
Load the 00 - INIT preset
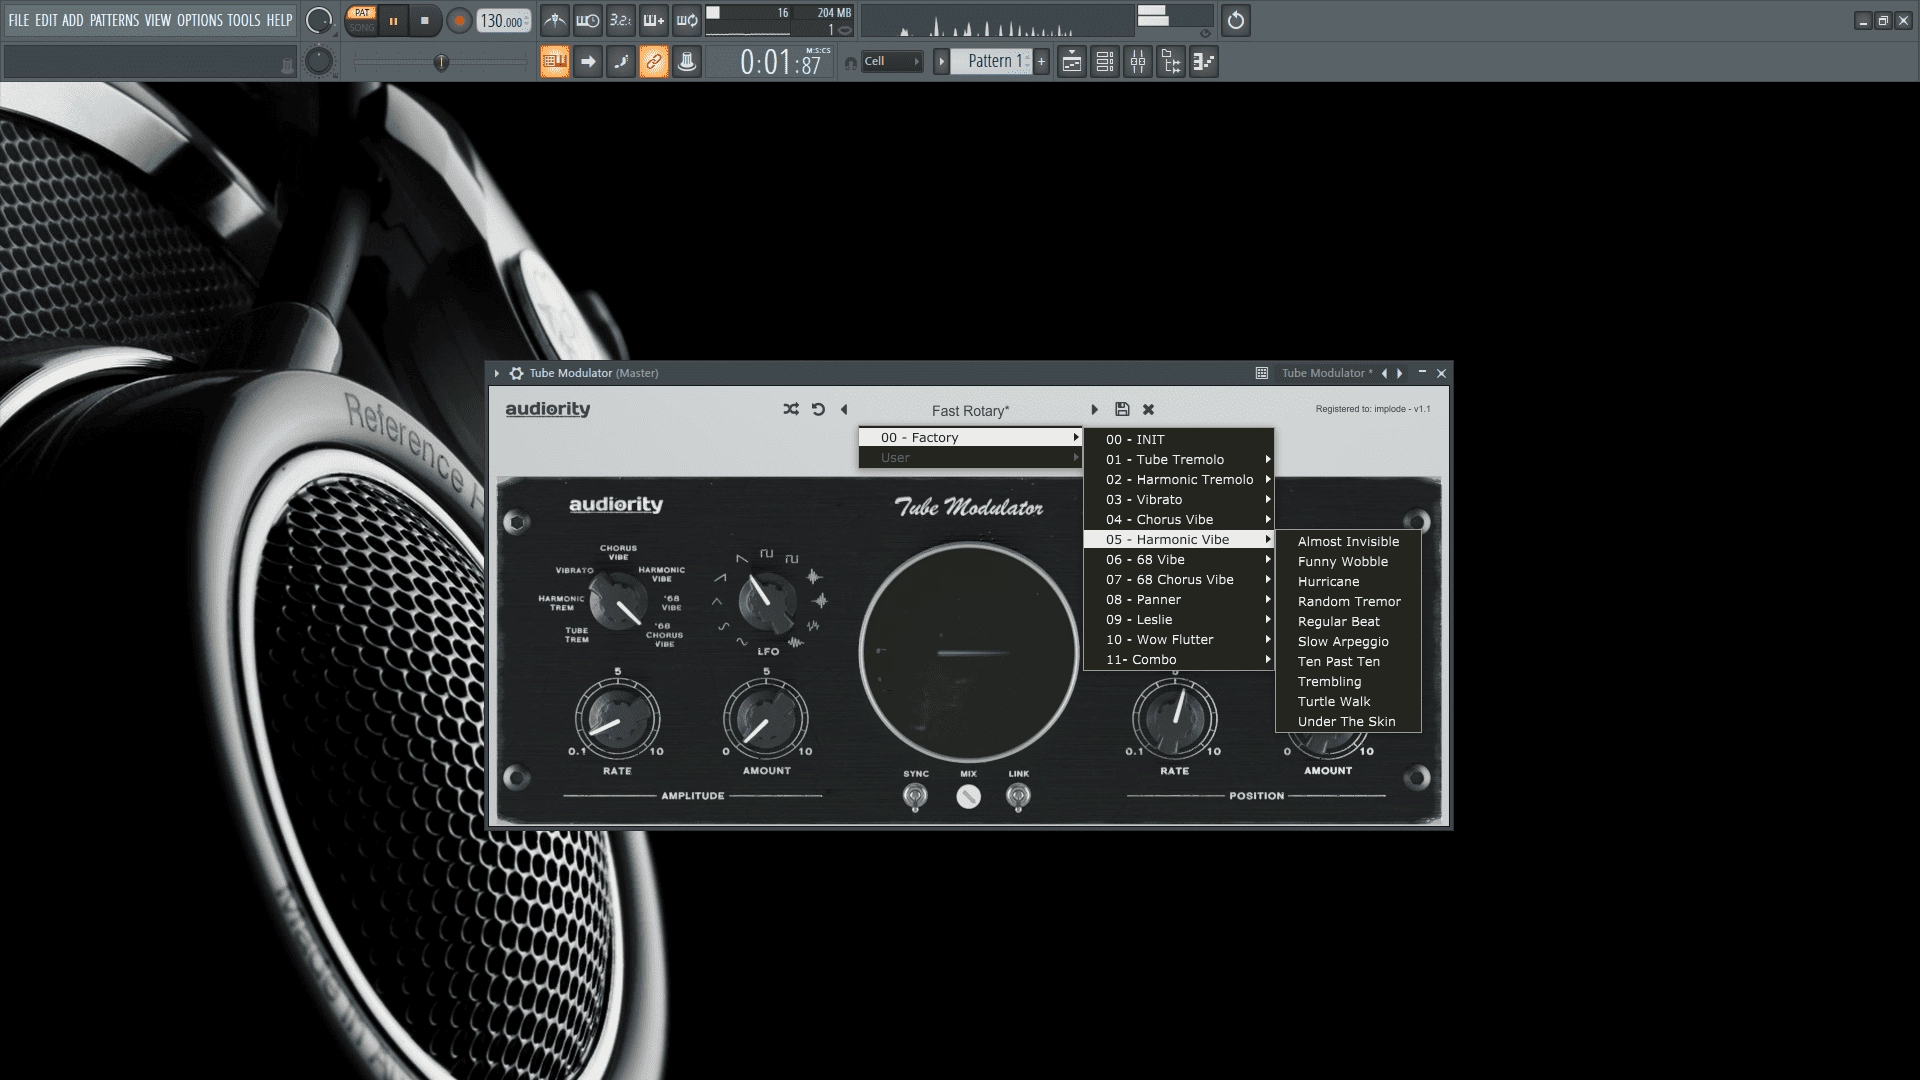(1179, 440)
